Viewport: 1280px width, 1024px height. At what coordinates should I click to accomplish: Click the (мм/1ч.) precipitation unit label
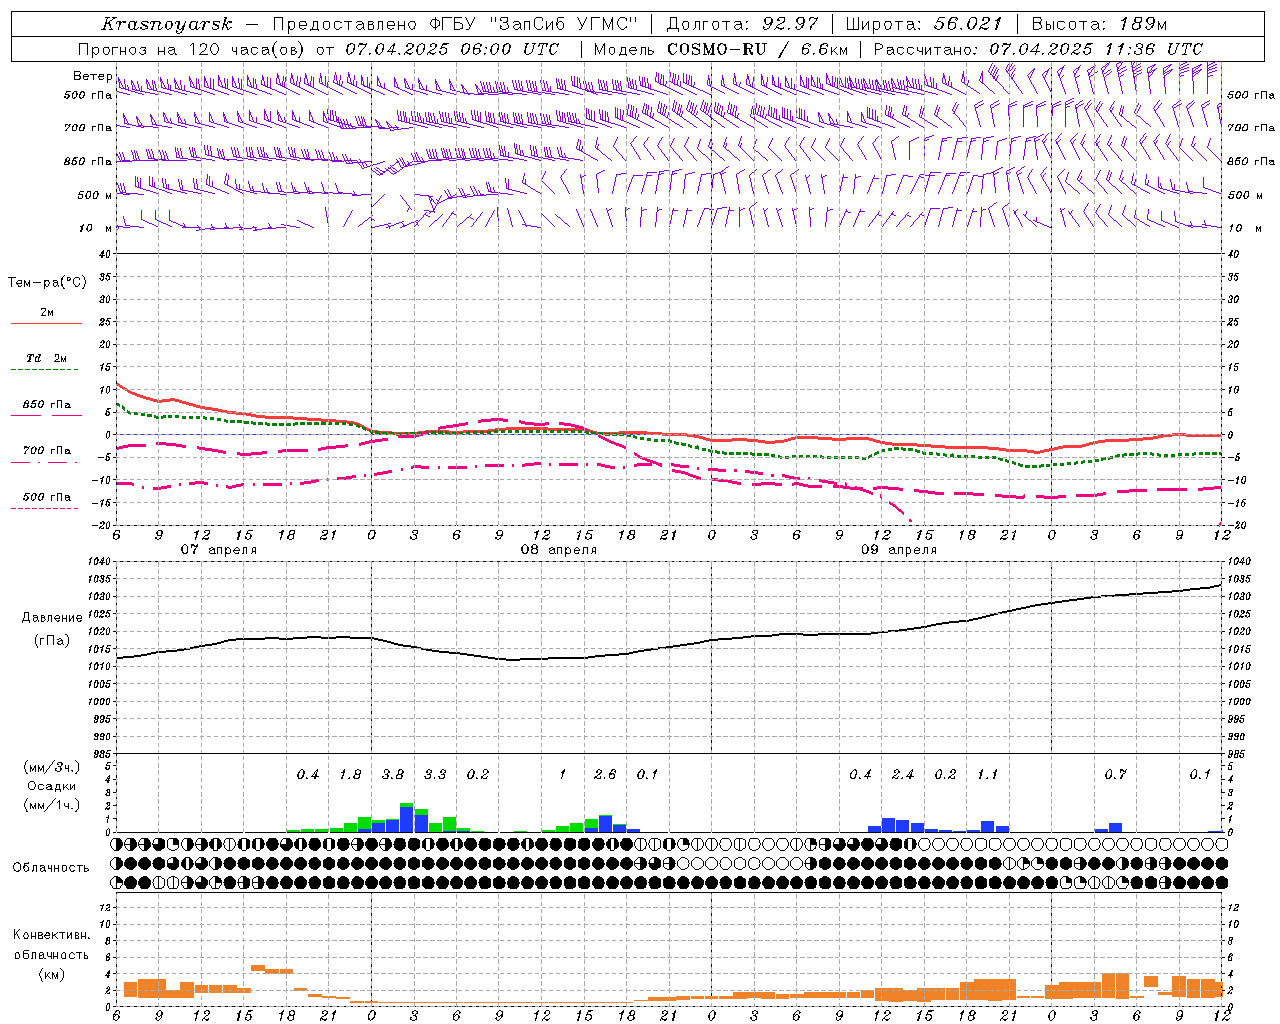[x=51, y=805]
